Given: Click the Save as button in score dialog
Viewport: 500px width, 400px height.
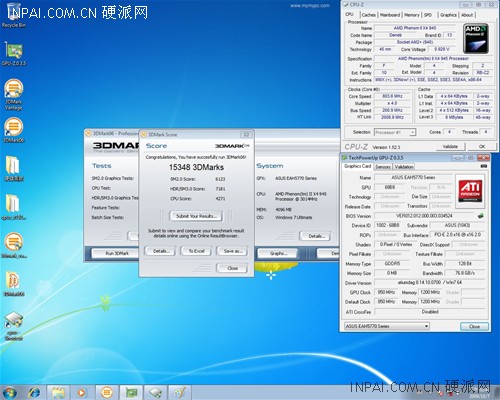Looking at the screenshot, I should click(x=232, y=251).
